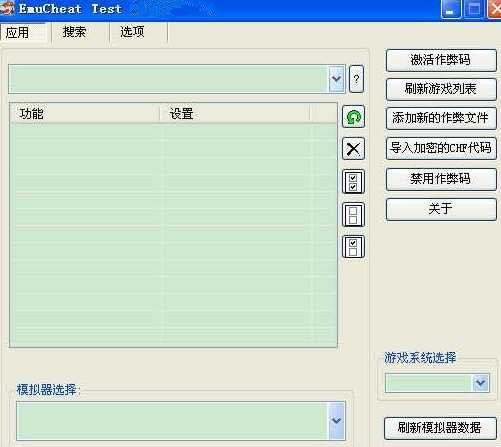Maximize the EmuCheat window
This screenshot has height=447, width=501.
pyautogui.click(x=474, y=9)
